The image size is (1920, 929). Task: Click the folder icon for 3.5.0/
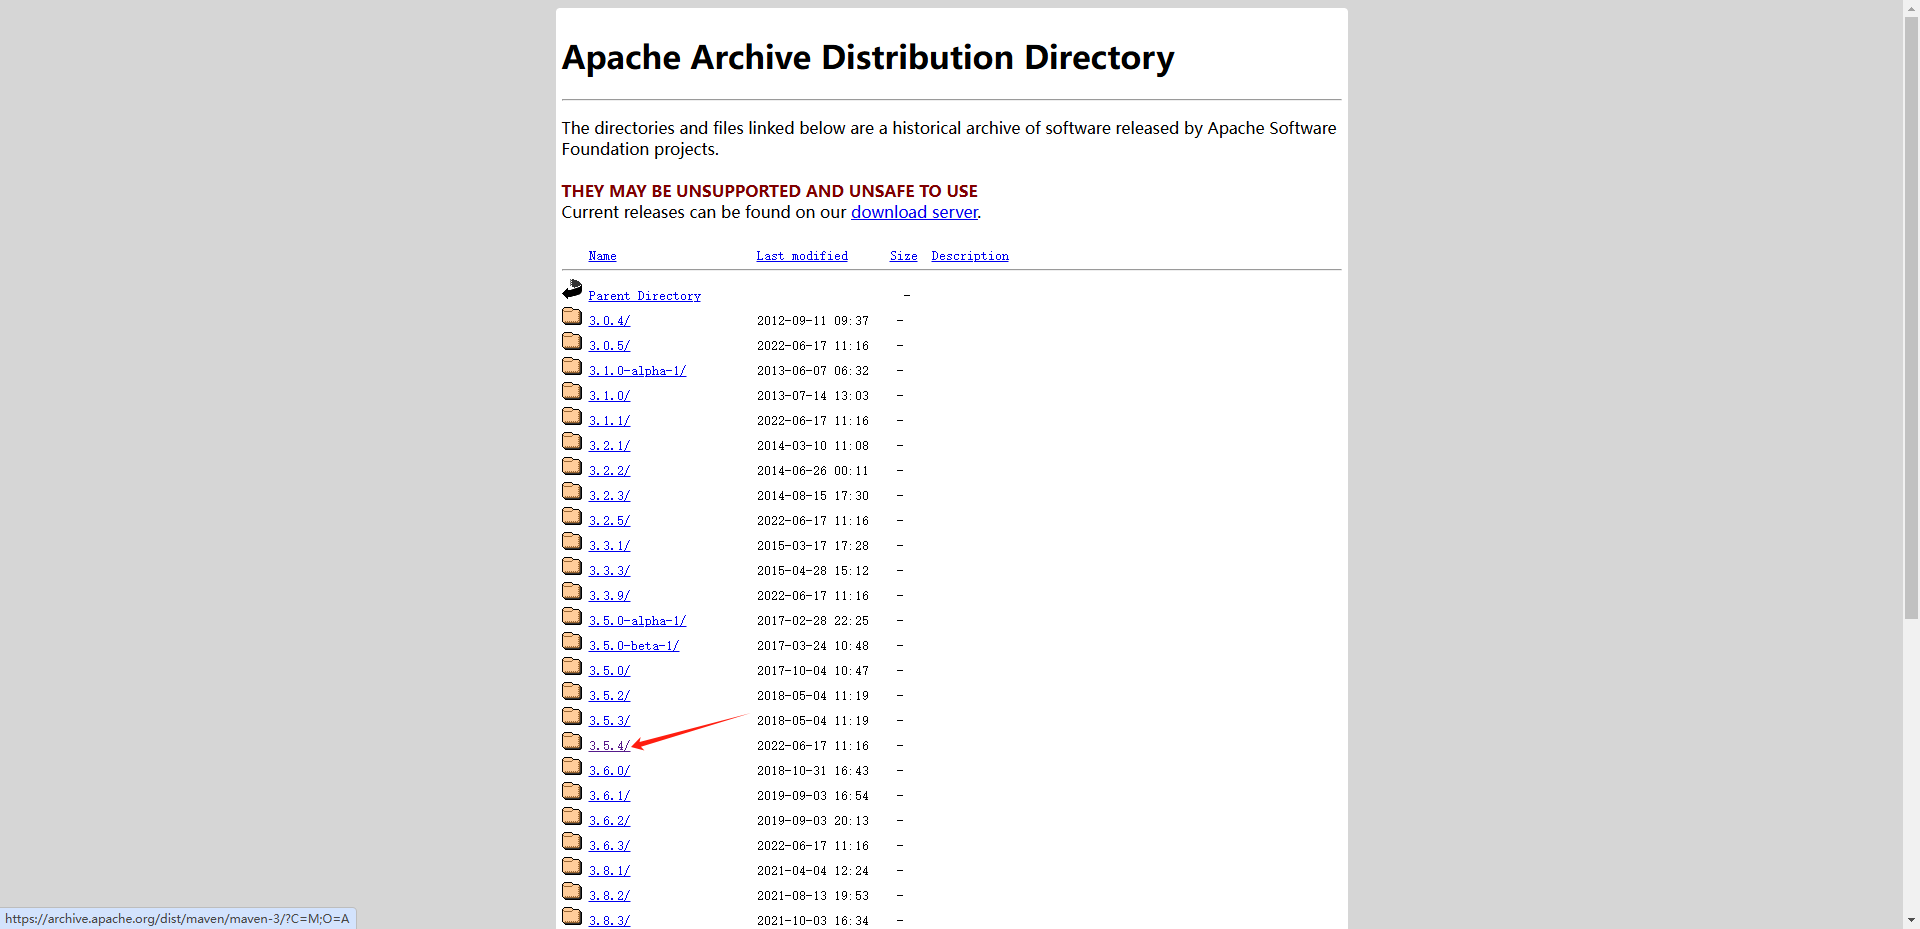pyautogui.click(x=572, y=666)
